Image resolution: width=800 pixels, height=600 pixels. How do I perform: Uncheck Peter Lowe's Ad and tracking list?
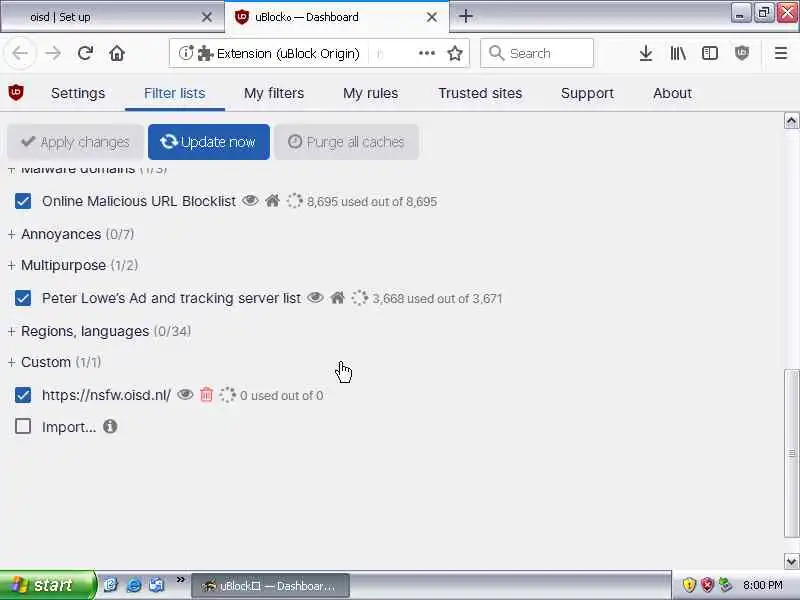click(23, 298)
